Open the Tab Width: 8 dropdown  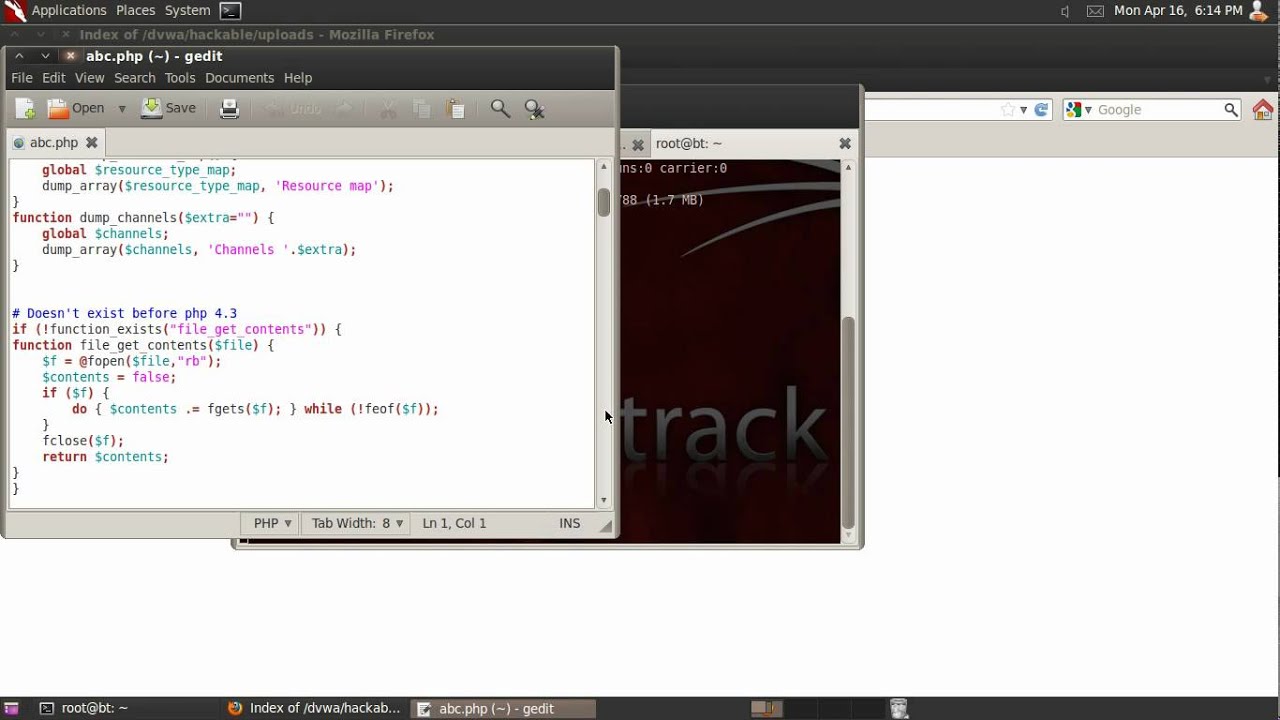click(357, 523)
